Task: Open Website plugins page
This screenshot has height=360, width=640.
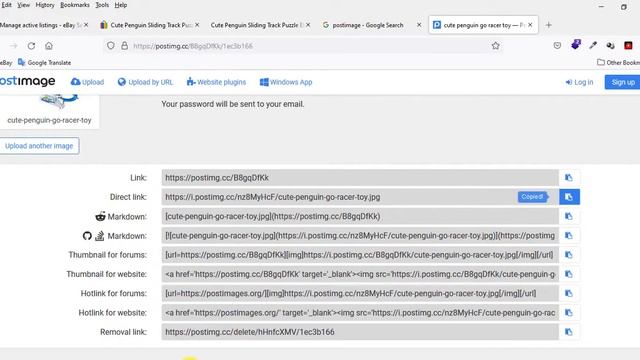Action: [x=216, y=82]
